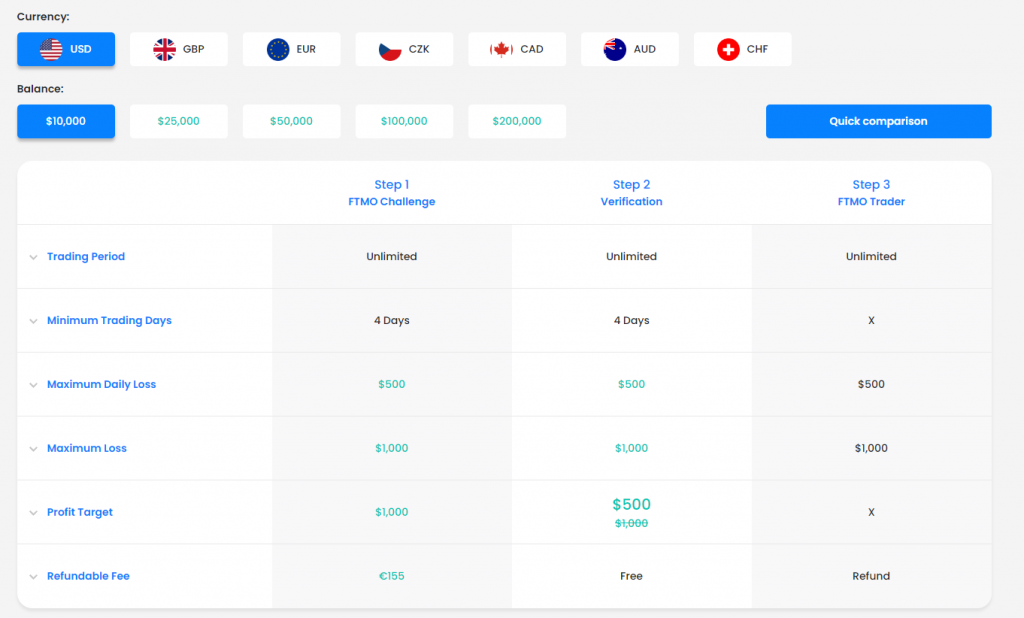Viewport: 1024px width, 618px height.
Task: Select the Step 2 Verification header
Action: pyautogui.click(x=631, y=193)
